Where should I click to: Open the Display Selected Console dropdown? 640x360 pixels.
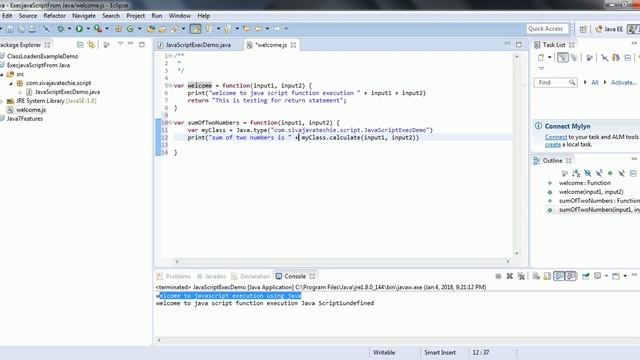click(x=606, y=276)
